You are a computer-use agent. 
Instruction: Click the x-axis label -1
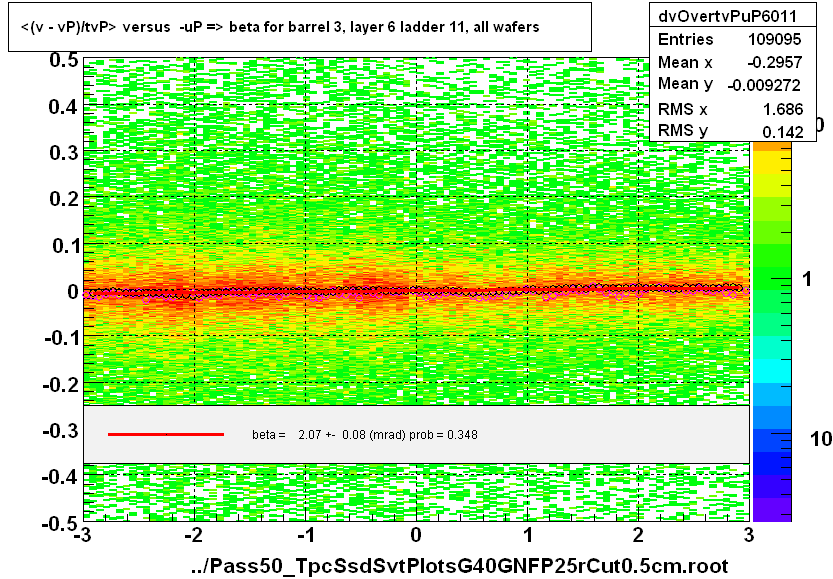[x=304, y=535]
